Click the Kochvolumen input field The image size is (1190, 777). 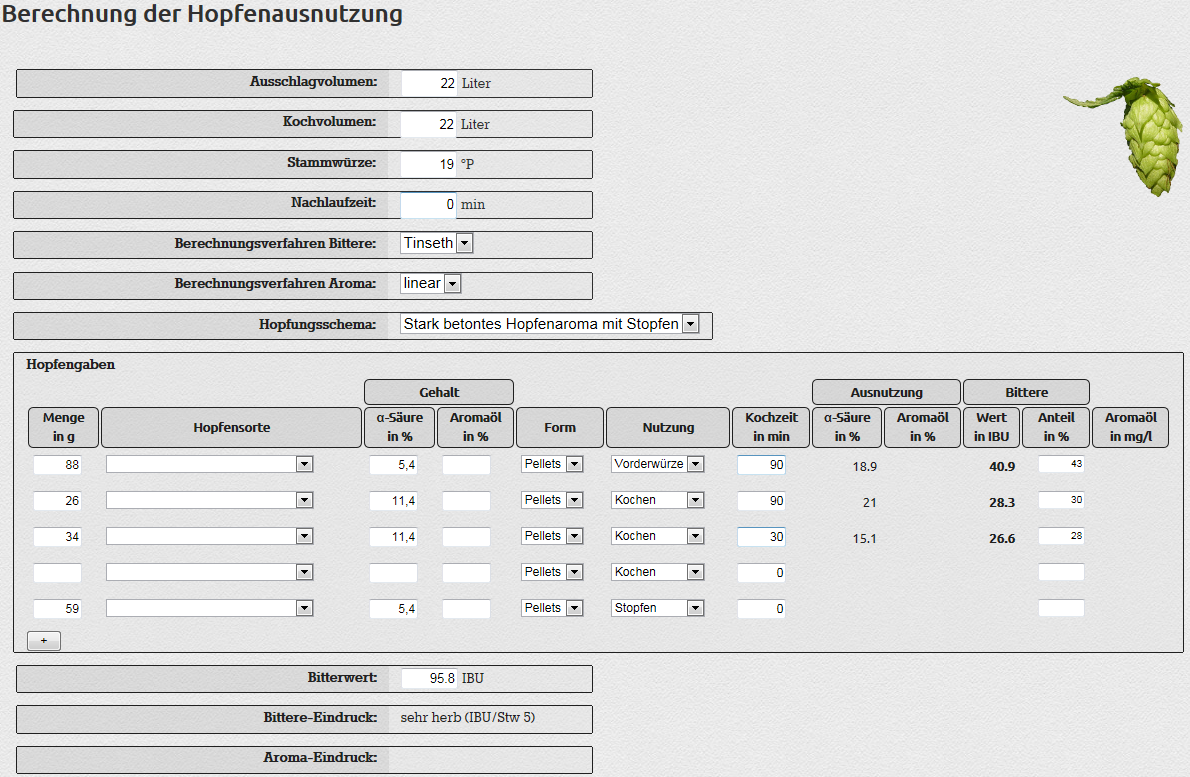tap(428, 125)
